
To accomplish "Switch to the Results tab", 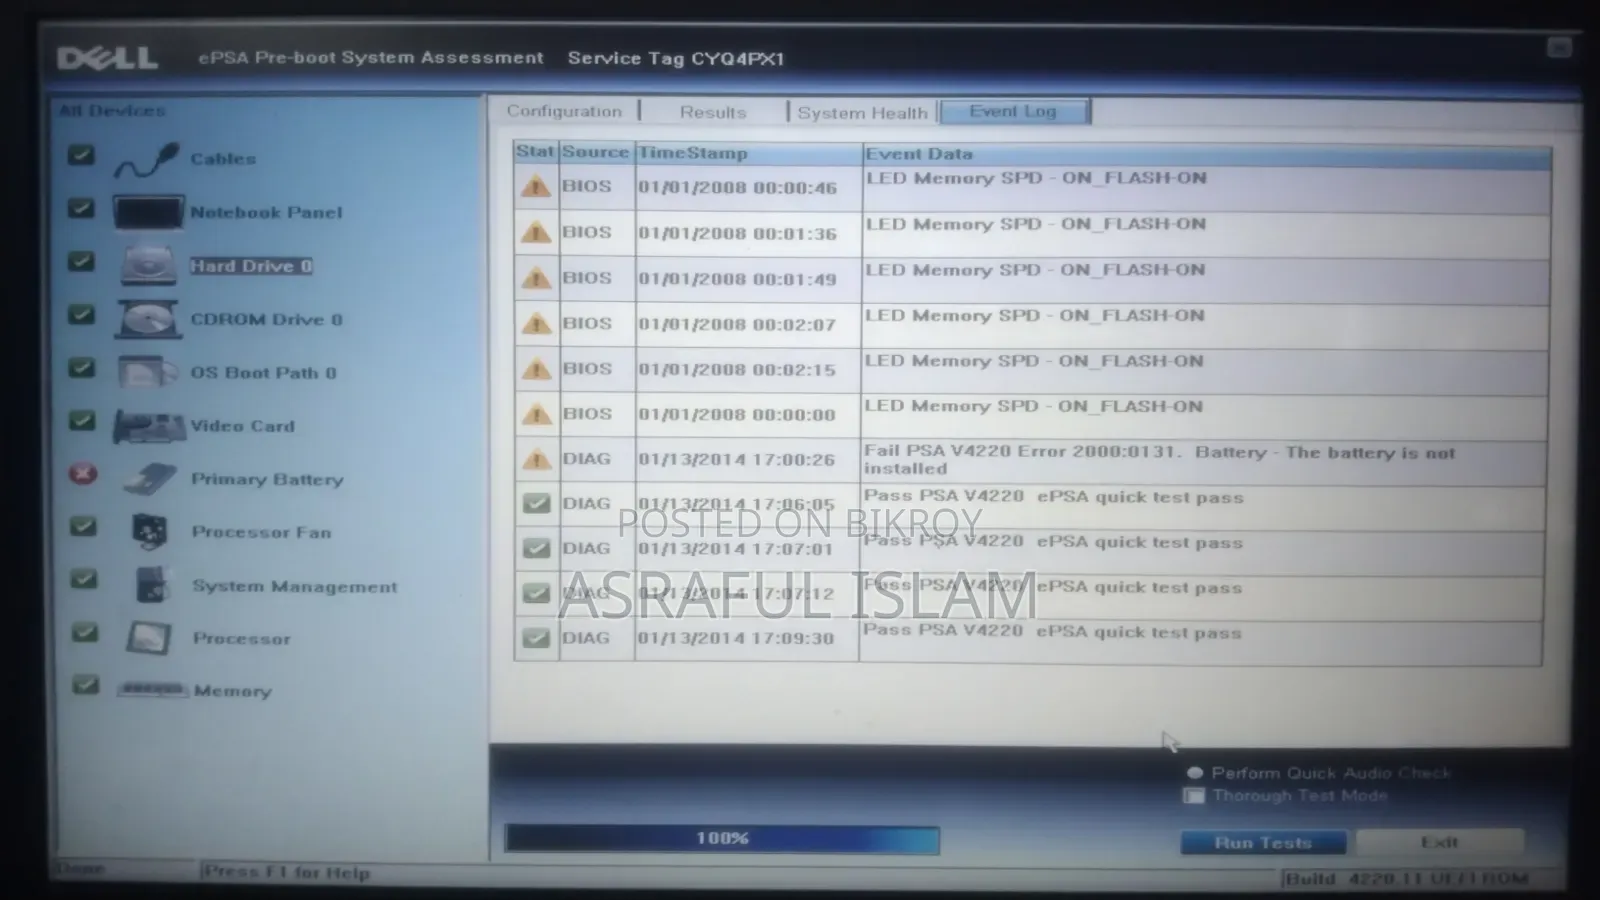I will 713,112.
